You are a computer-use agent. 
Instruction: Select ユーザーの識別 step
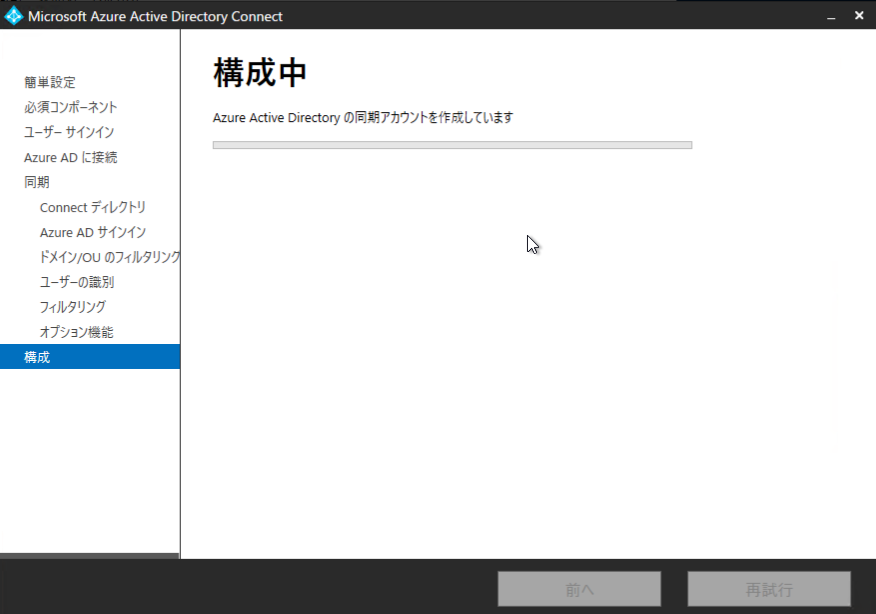click(x=77, y=282)
